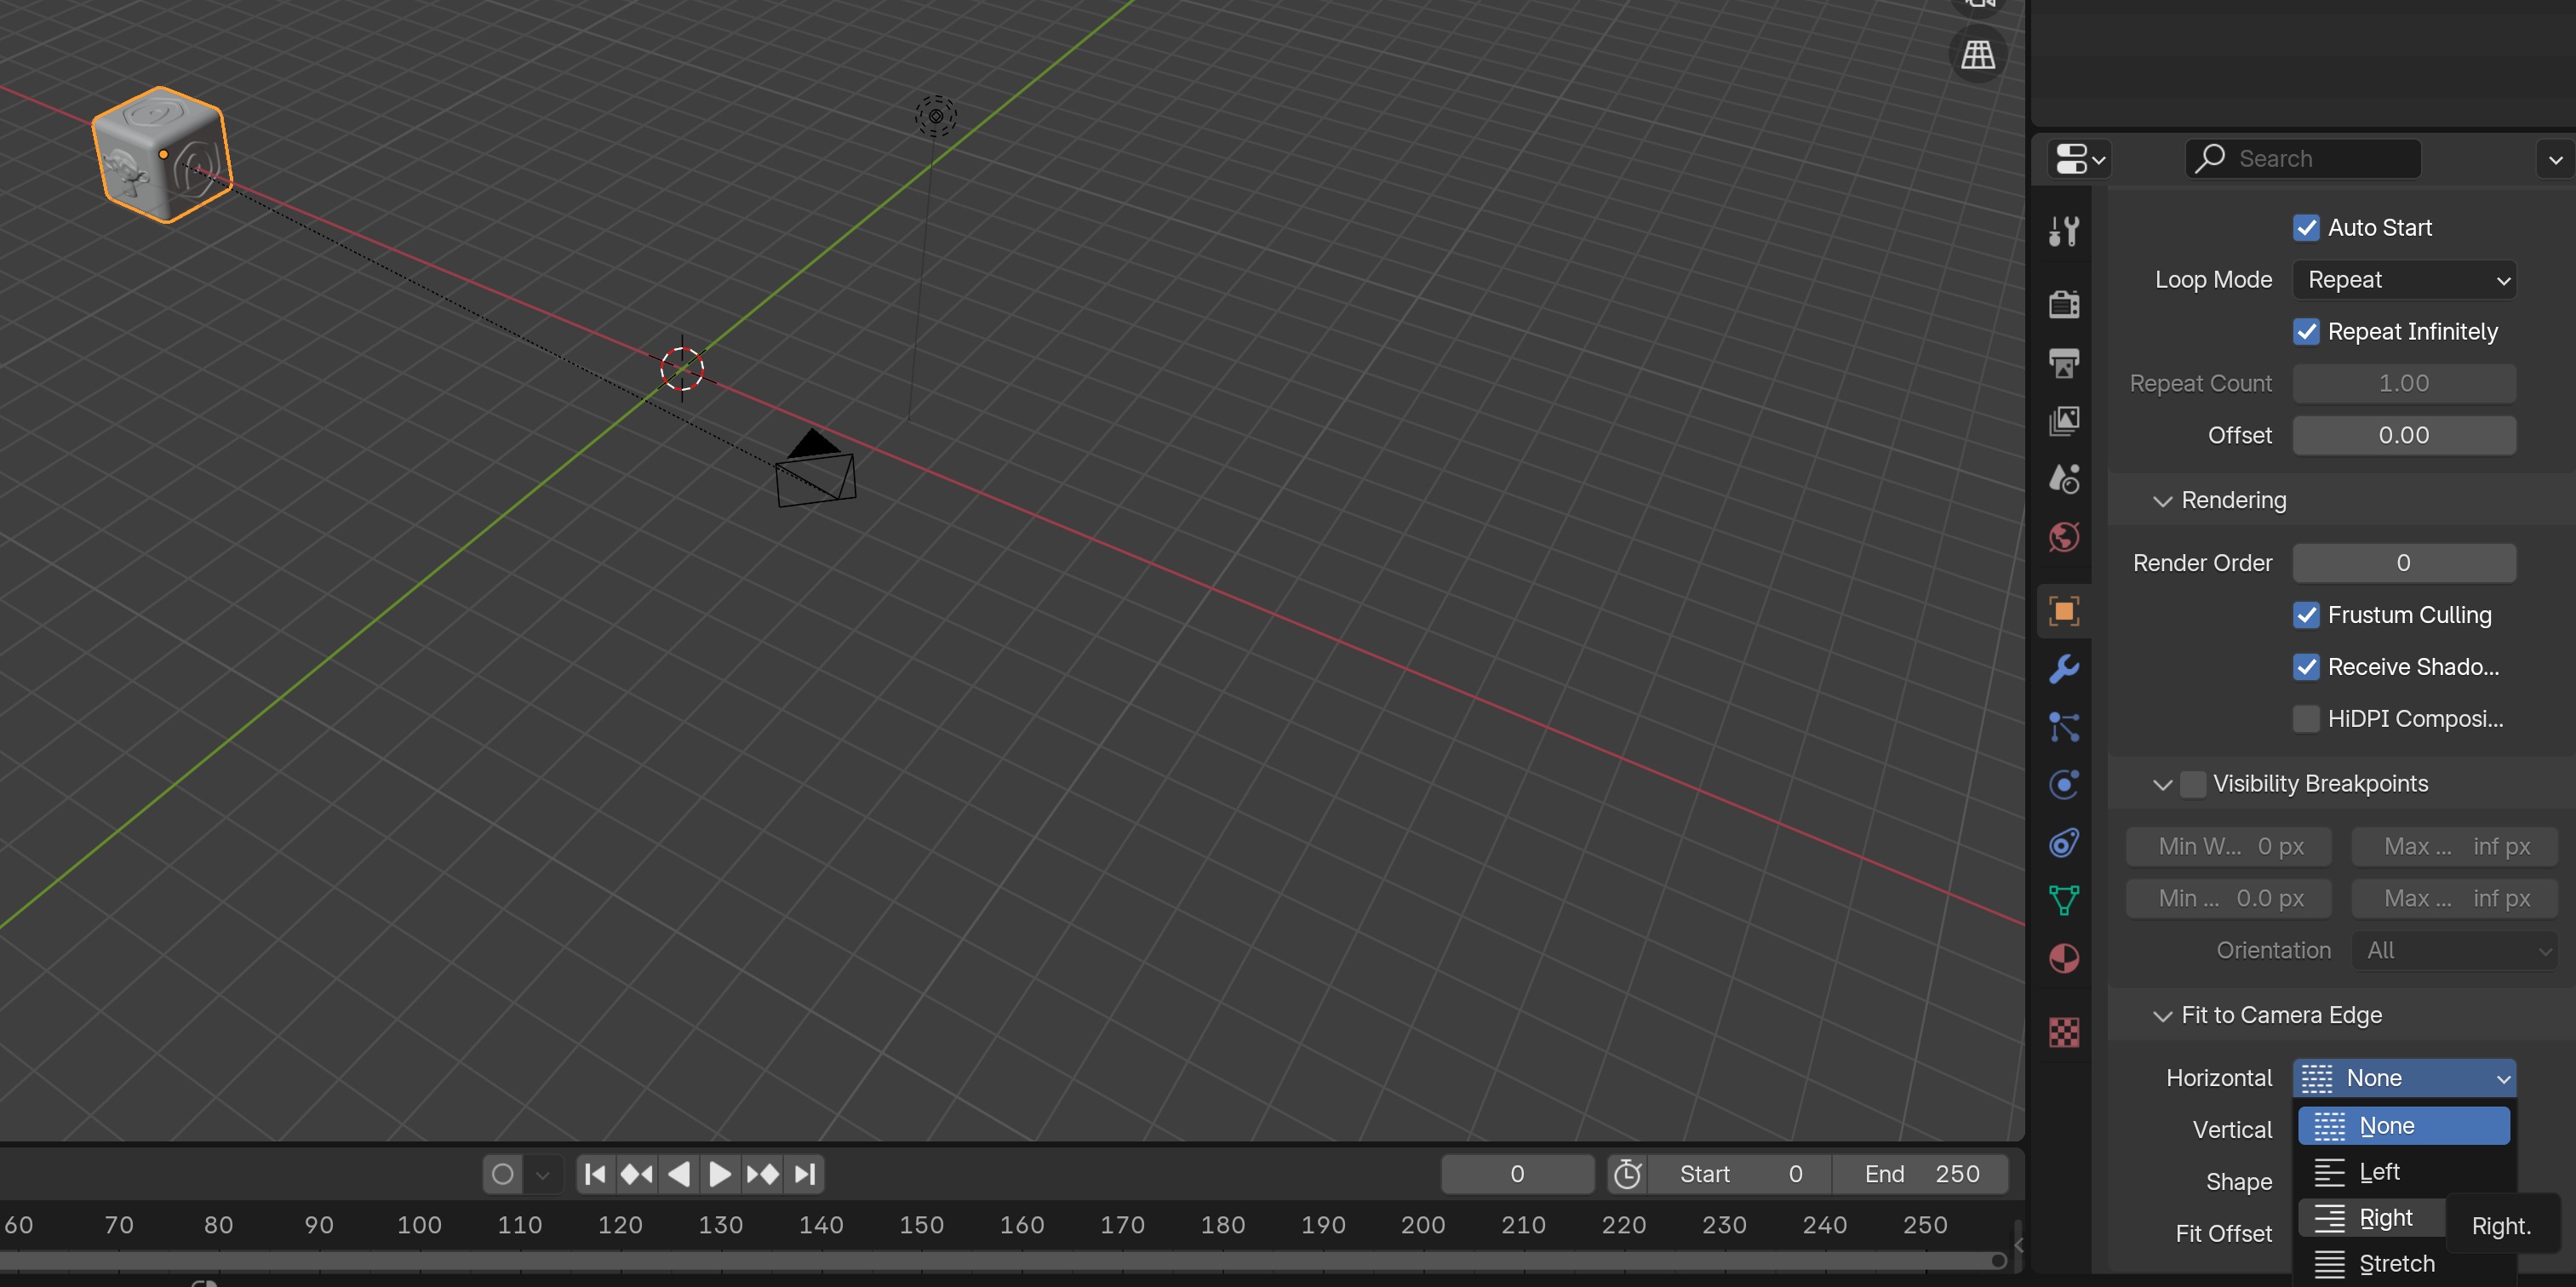Enable the HiDPI Compositing checkbox
This screenshot has width=2576, height=1287.
2306,719
